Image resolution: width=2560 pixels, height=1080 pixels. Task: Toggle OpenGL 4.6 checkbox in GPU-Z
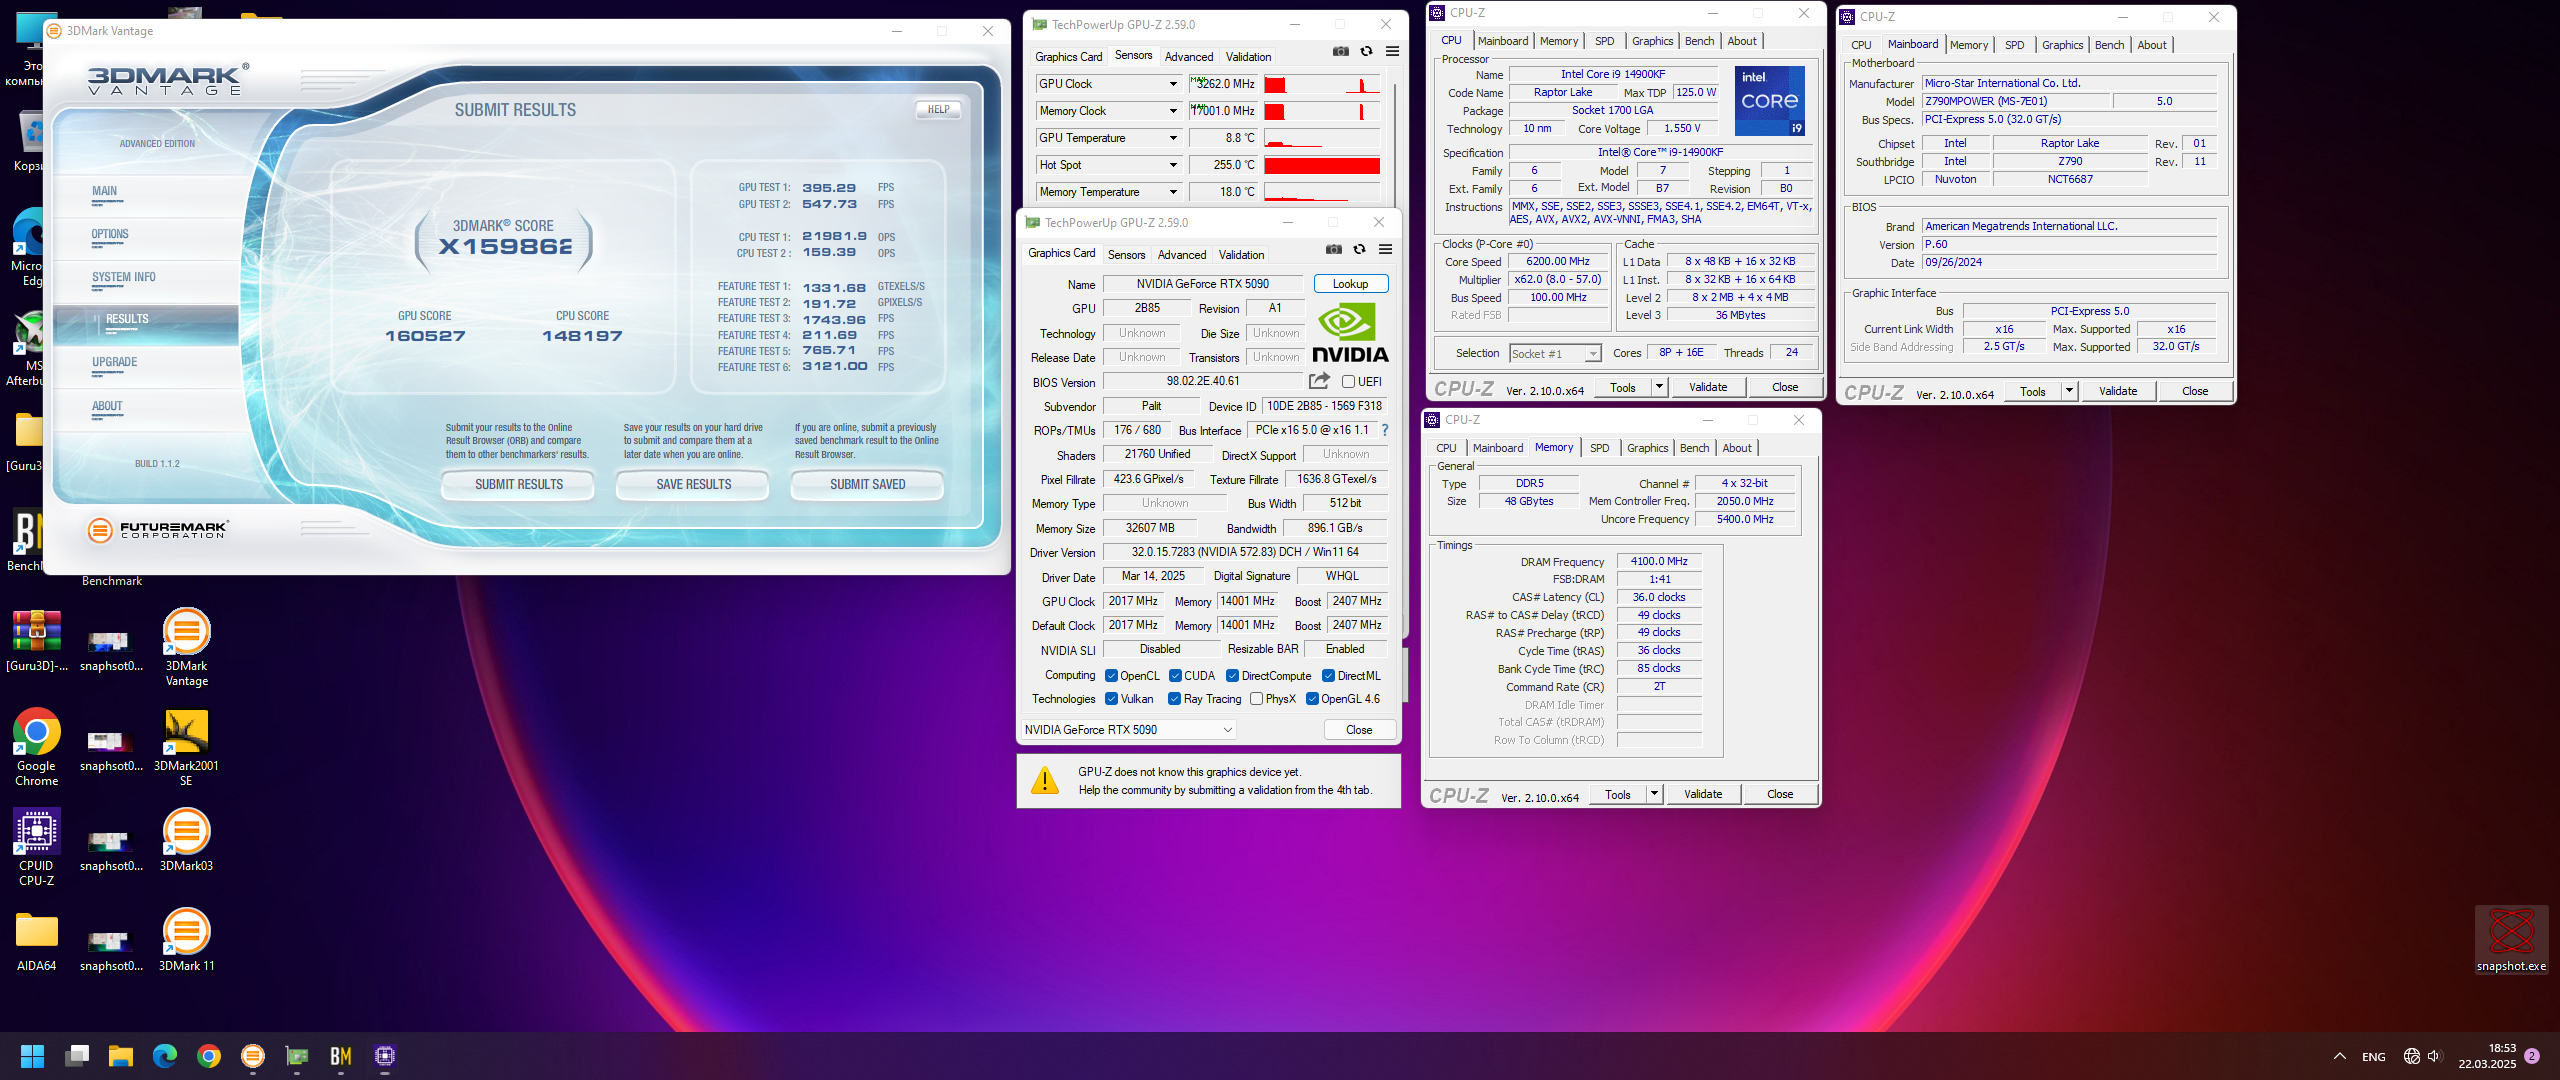[x=1312, y=699]
